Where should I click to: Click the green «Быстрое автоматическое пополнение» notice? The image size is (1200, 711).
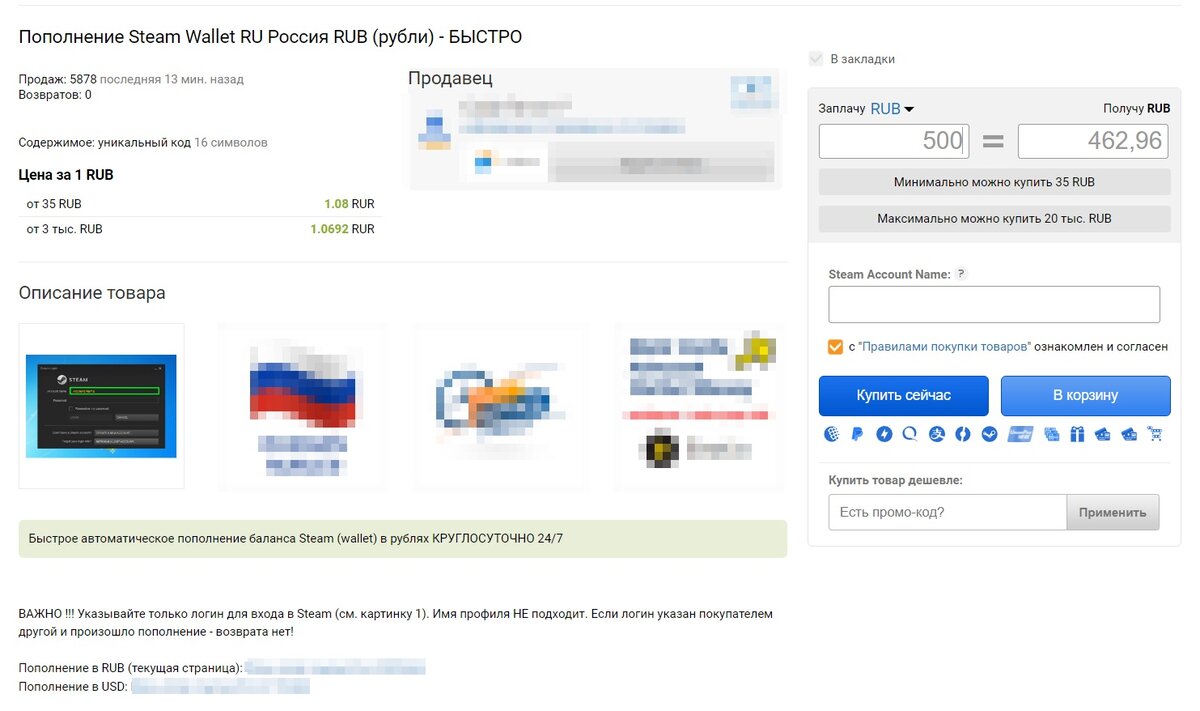pyautogui.click(x=403, y=539)
